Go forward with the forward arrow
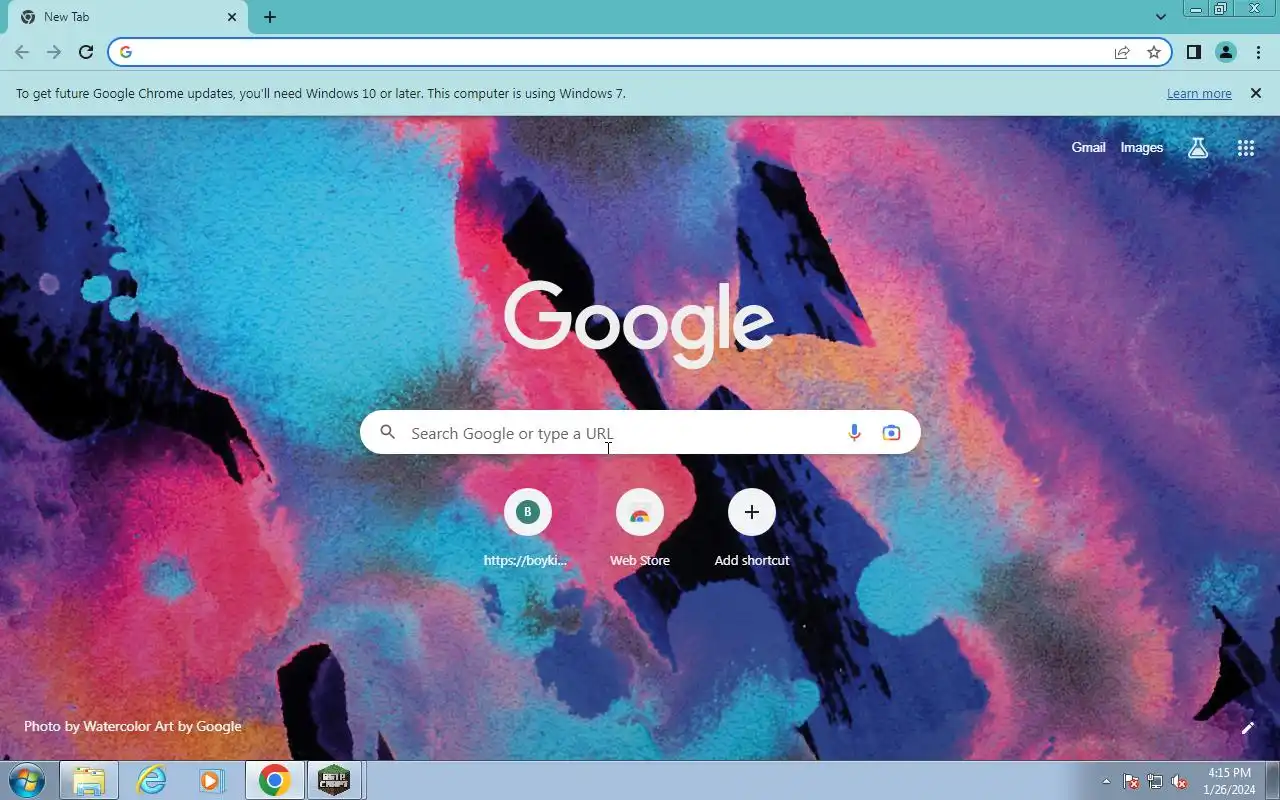 (x=54, y=52)
